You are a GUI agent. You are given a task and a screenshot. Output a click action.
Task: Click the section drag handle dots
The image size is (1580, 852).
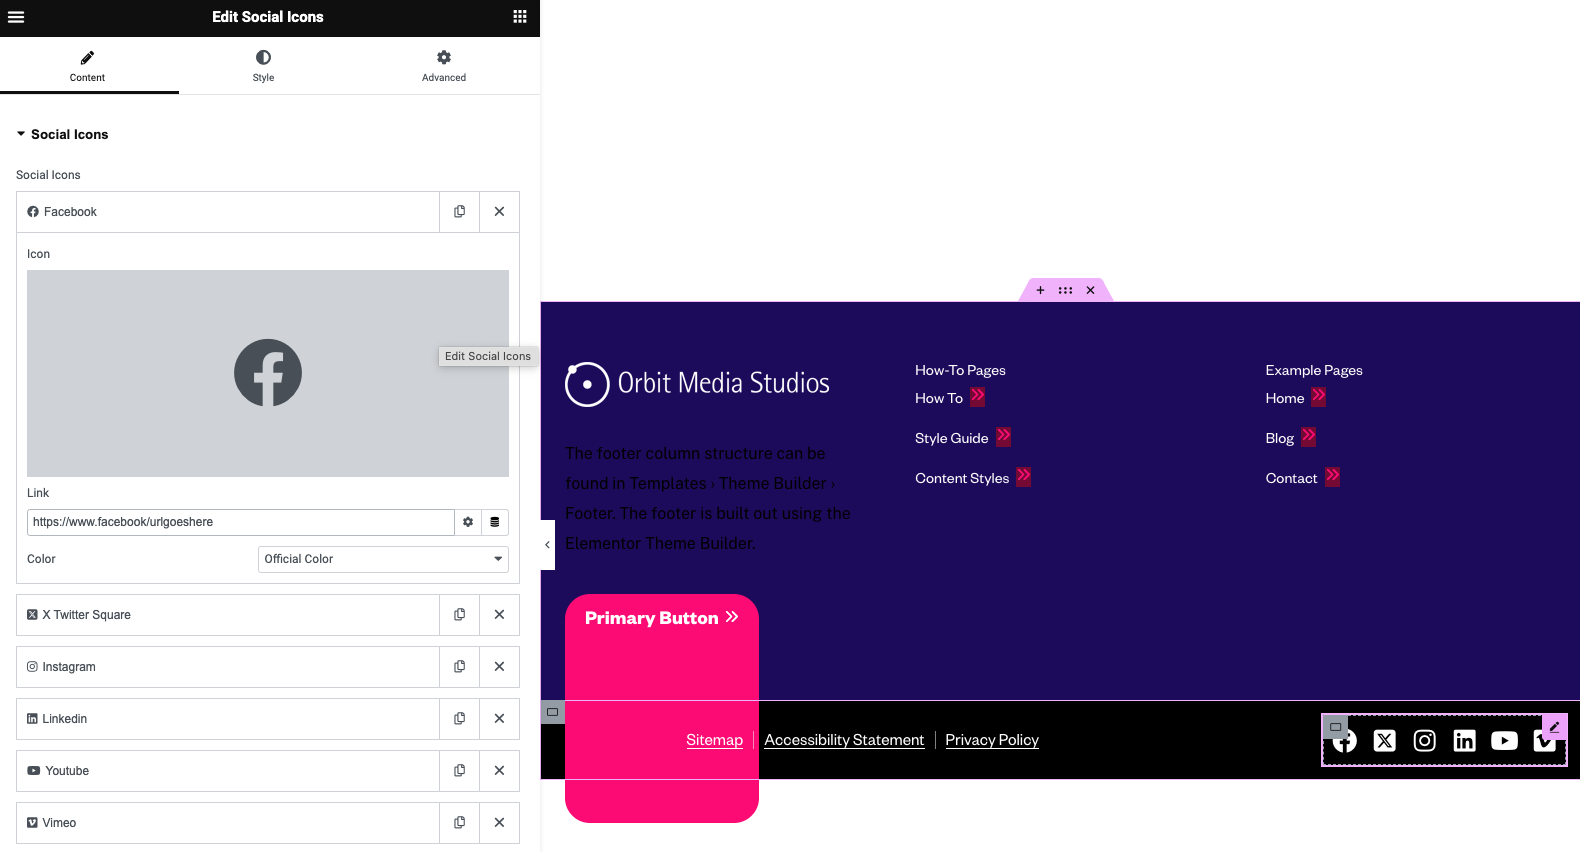point(1065,290)
